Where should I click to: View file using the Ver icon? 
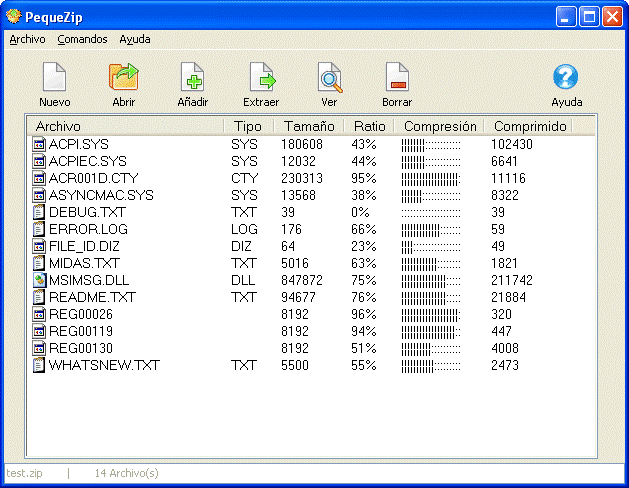click(330, 77)
